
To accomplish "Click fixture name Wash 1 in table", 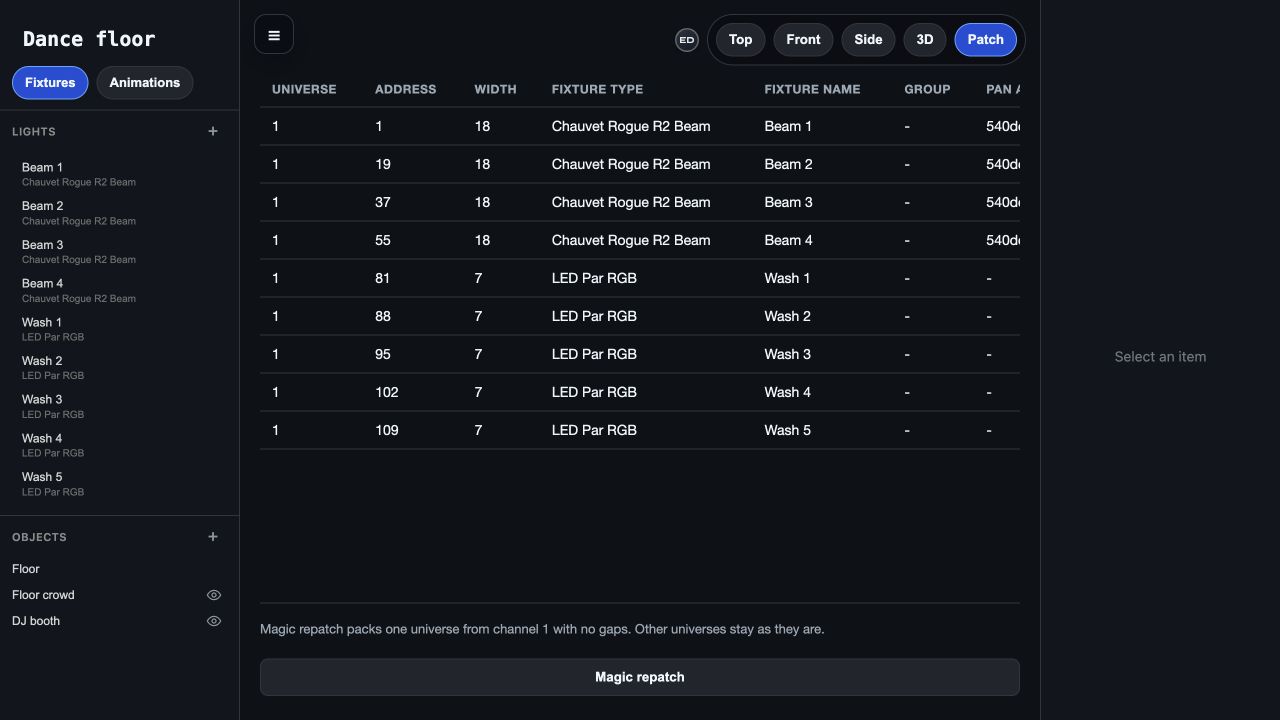I will [x=787, y=278].
